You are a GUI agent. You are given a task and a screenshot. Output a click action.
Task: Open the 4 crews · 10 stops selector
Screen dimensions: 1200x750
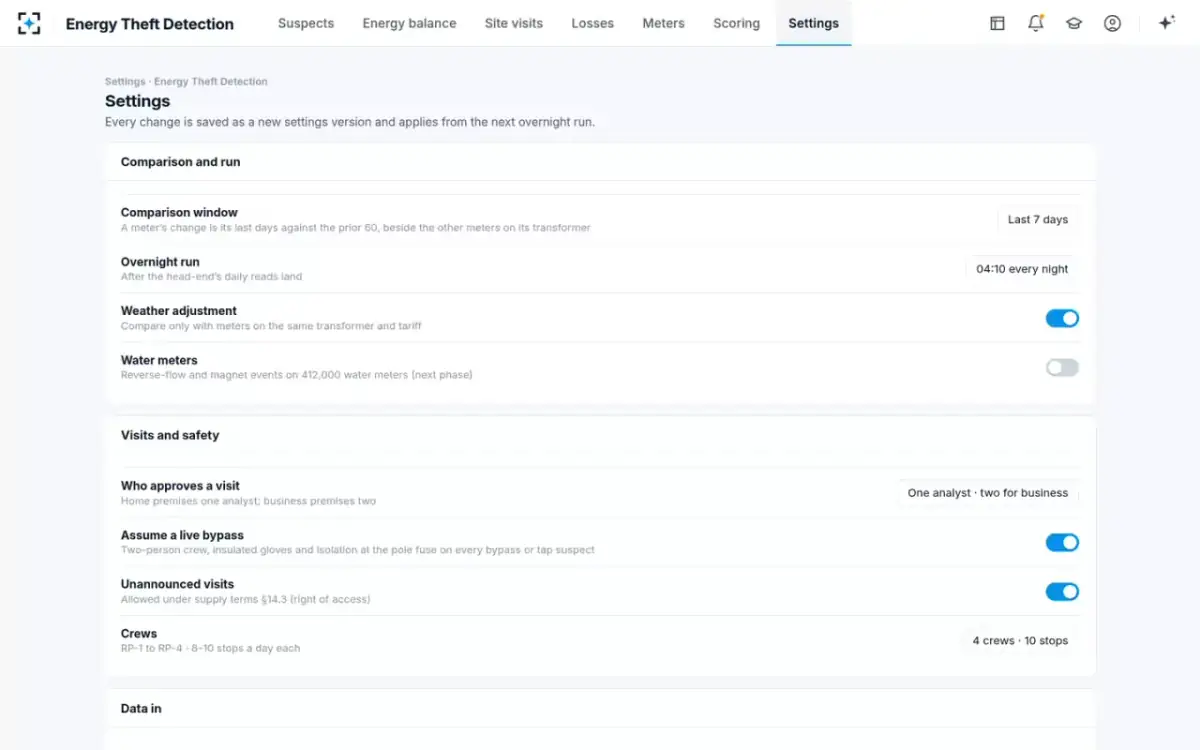pyautogui.click(x=1020, y=641)
